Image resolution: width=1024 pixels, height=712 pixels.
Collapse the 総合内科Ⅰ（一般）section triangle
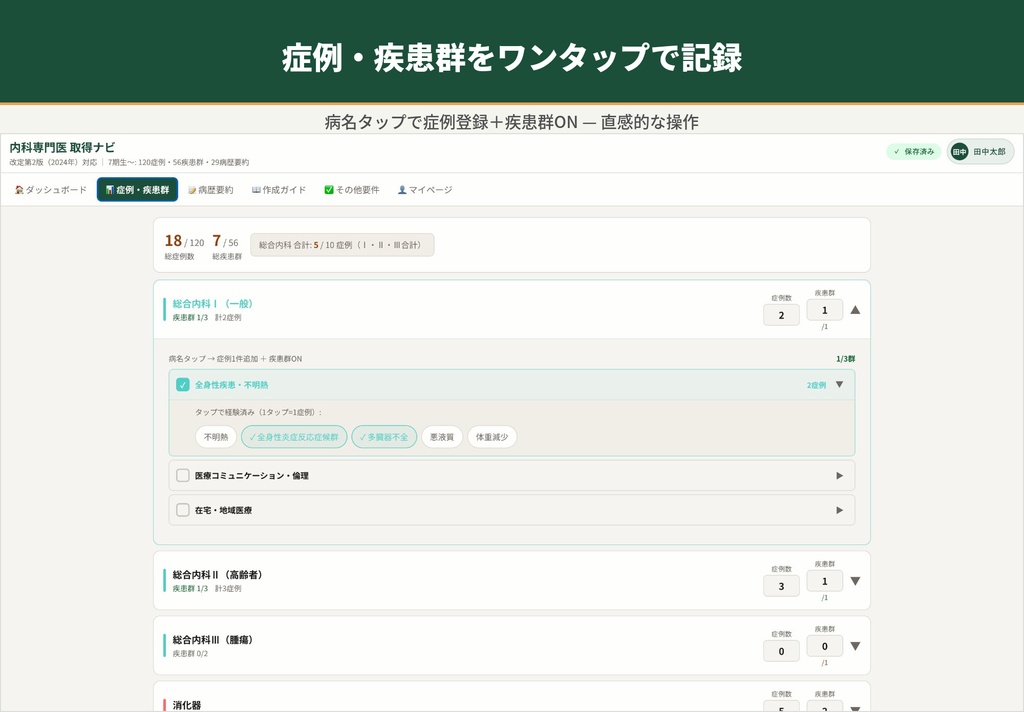[855, 310]
